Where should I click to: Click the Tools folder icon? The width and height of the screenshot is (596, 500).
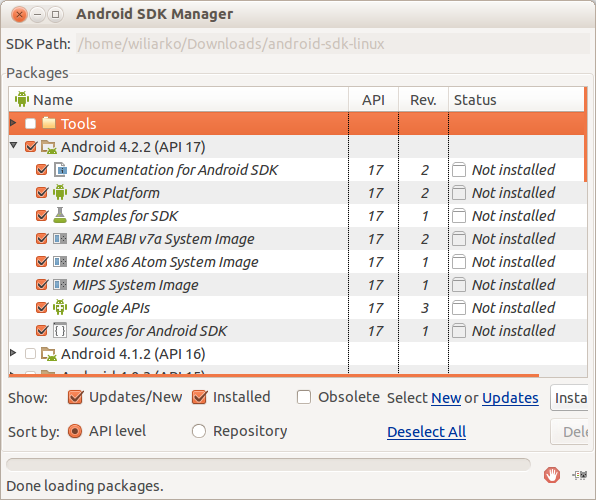[49, 123]
